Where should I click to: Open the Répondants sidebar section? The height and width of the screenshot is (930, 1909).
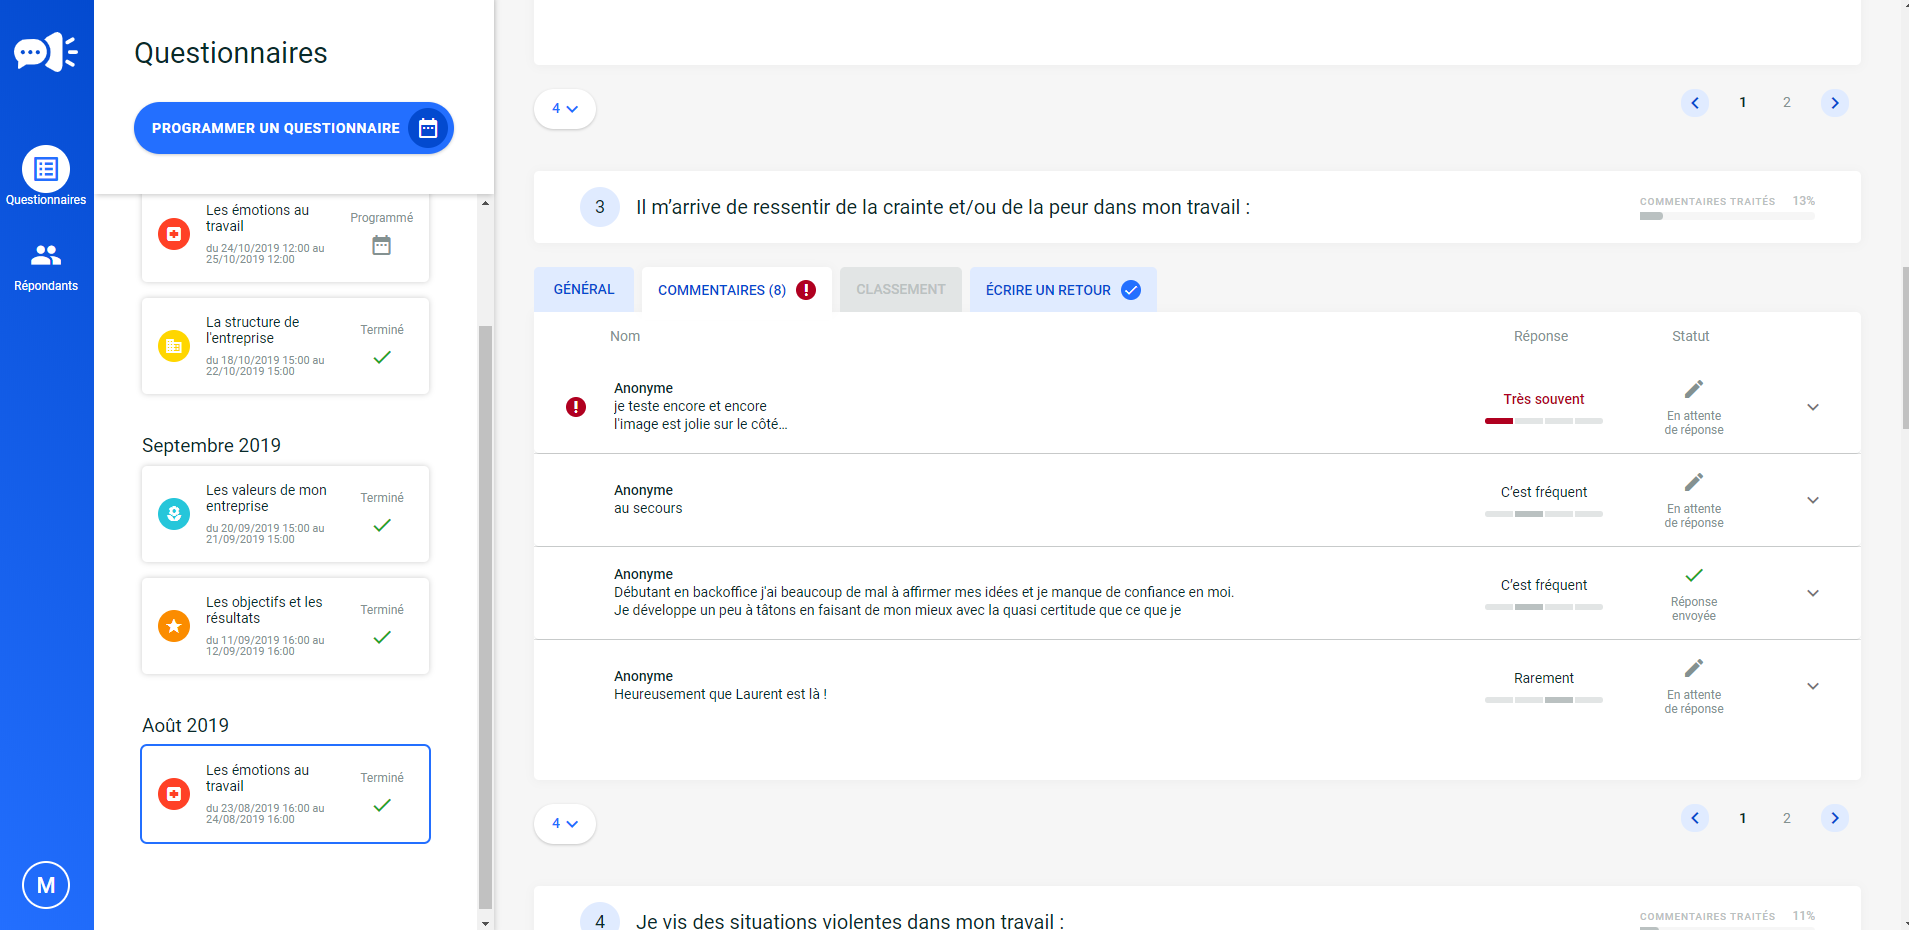tap(46, 267)
